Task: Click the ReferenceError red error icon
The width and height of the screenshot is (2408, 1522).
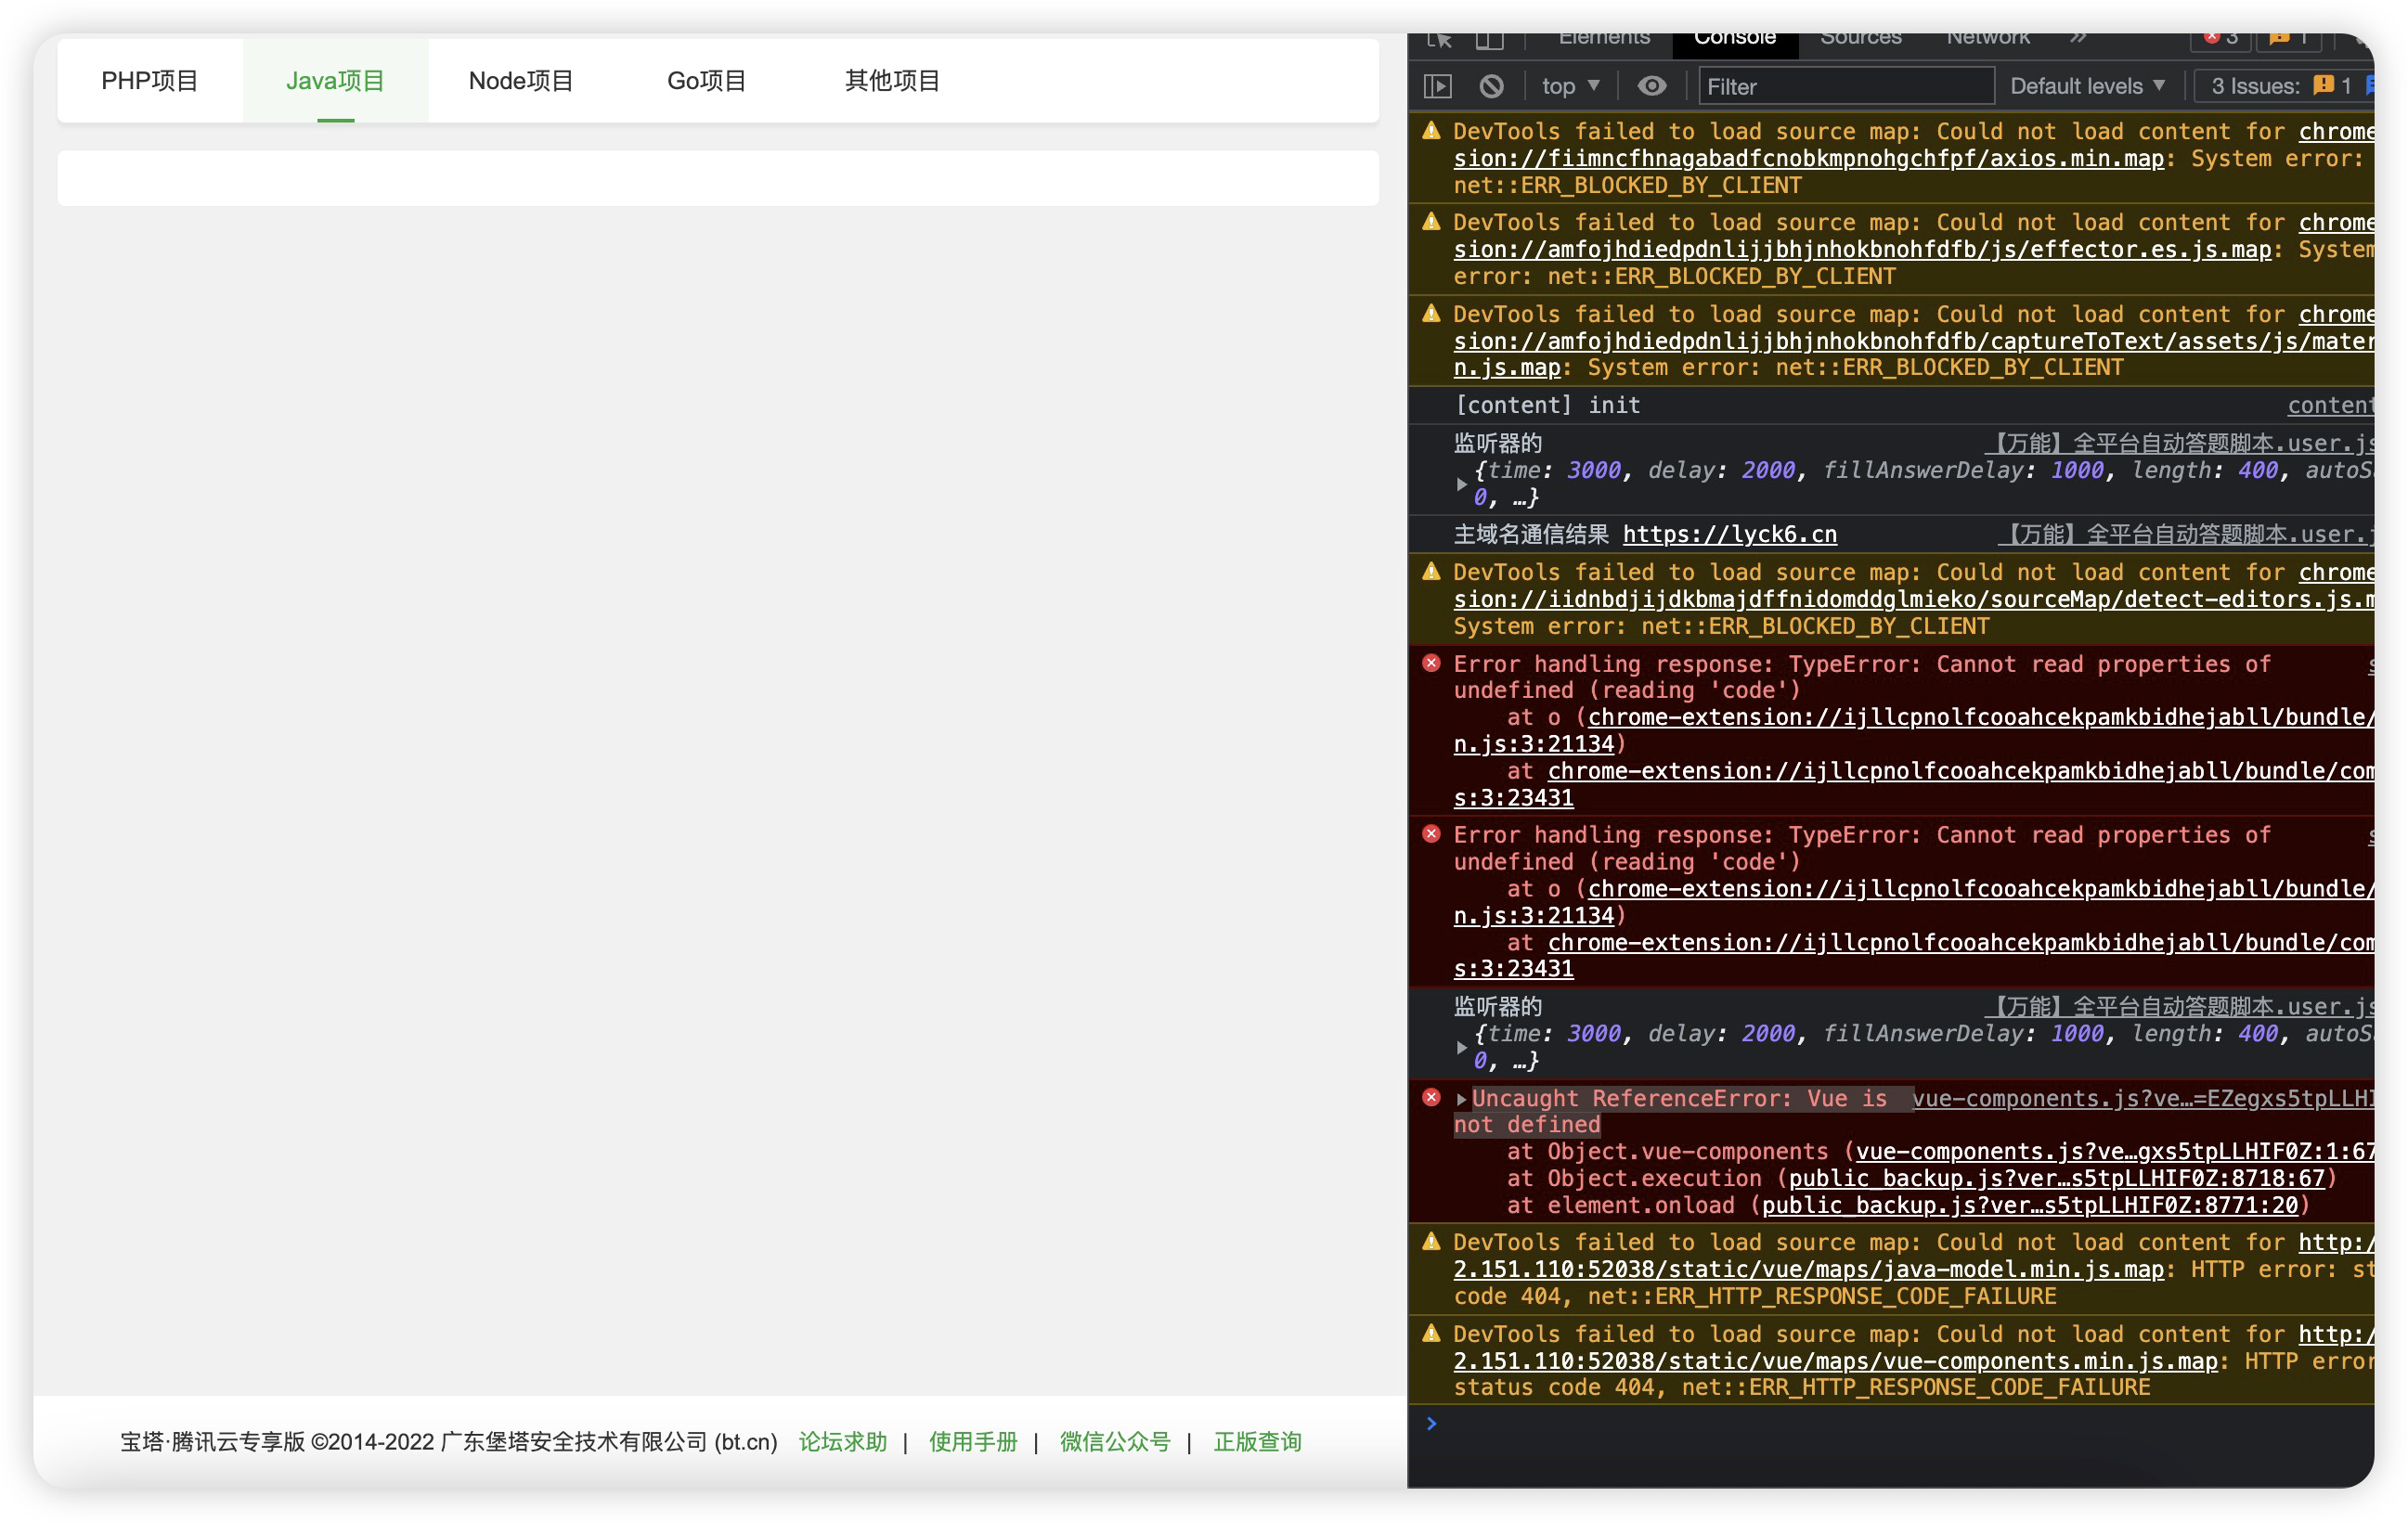Action: pos(1431,1098)
